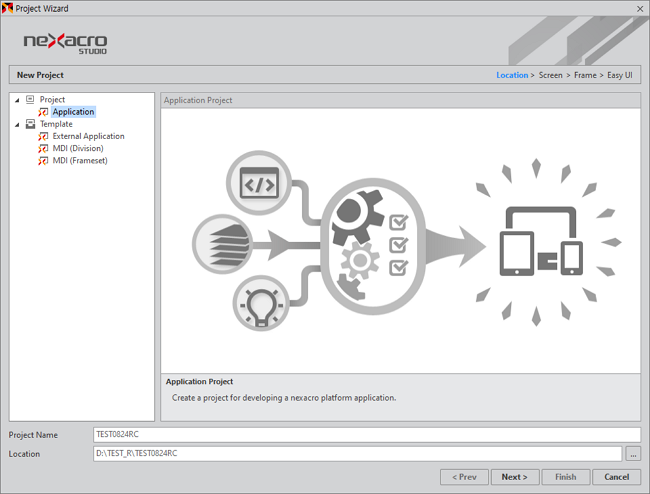650x494 pixels.
Task: Click the Project Name input field
Action: [x=365, y=435]
